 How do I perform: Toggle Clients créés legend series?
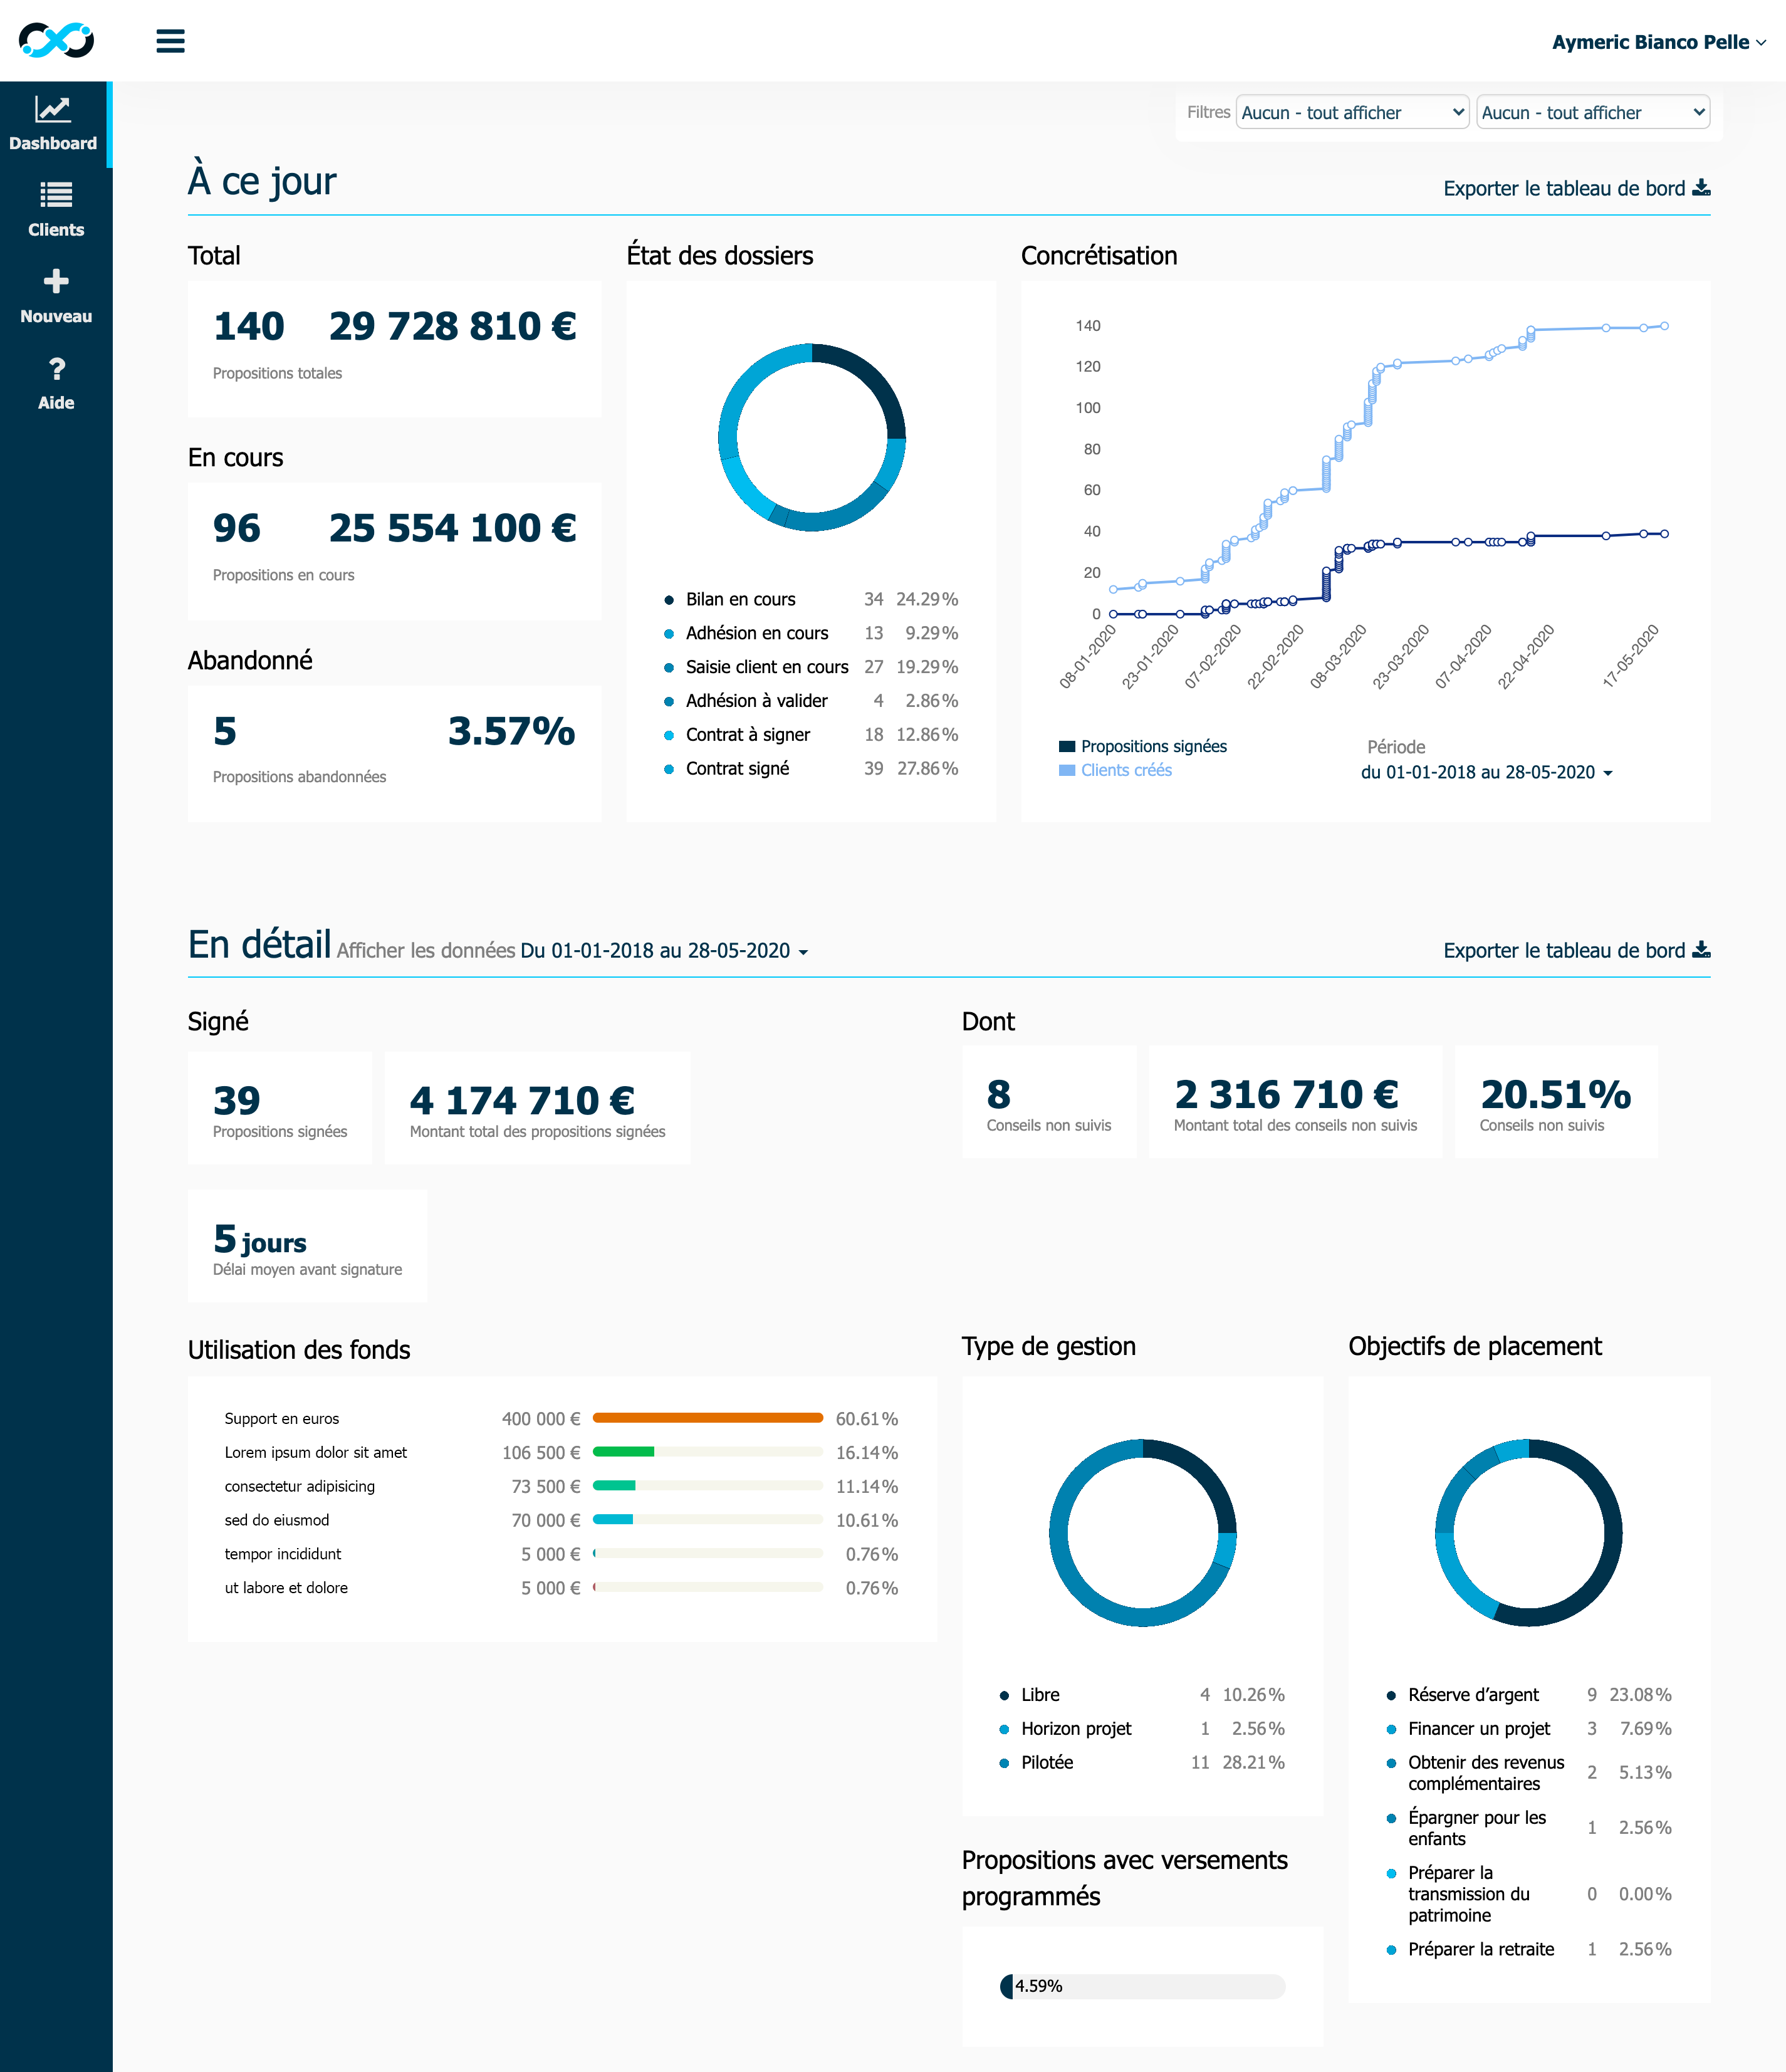coord(1115,770)
